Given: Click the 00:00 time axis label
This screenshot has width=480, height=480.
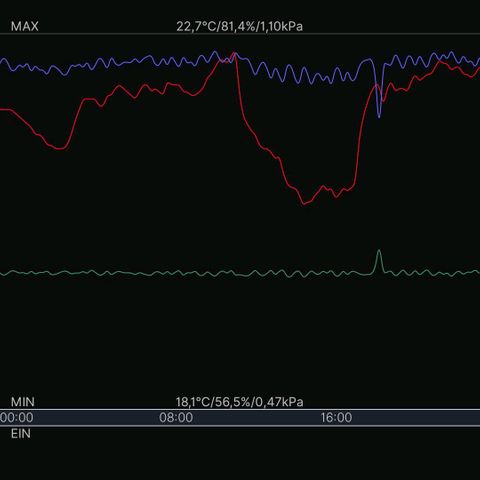Looking at the screenshot, I should [x=16, y=418].
